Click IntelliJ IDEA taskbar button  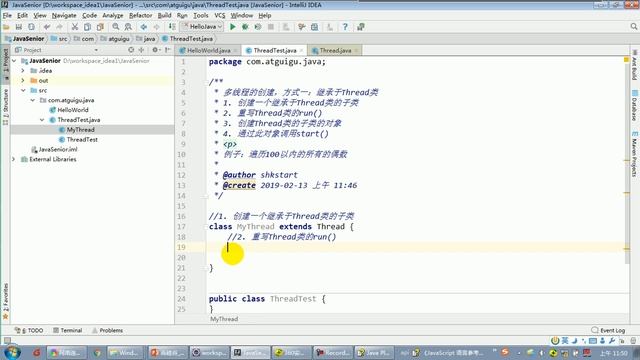tap(250, 352)
